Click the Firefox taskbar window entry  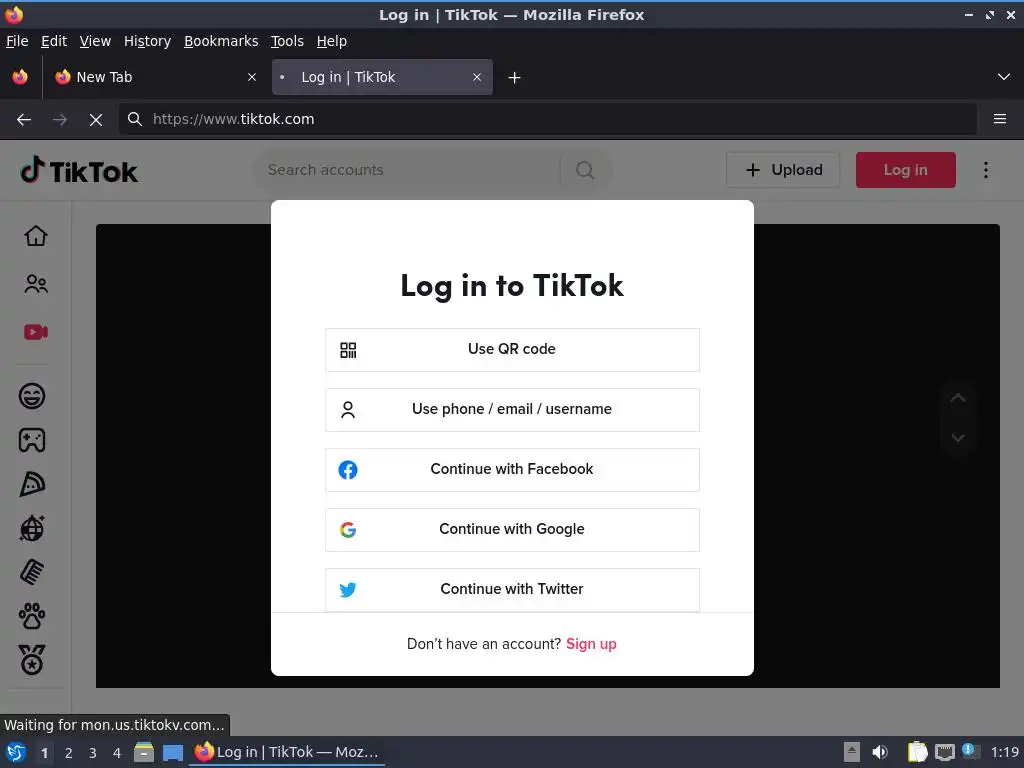[287, 752]
